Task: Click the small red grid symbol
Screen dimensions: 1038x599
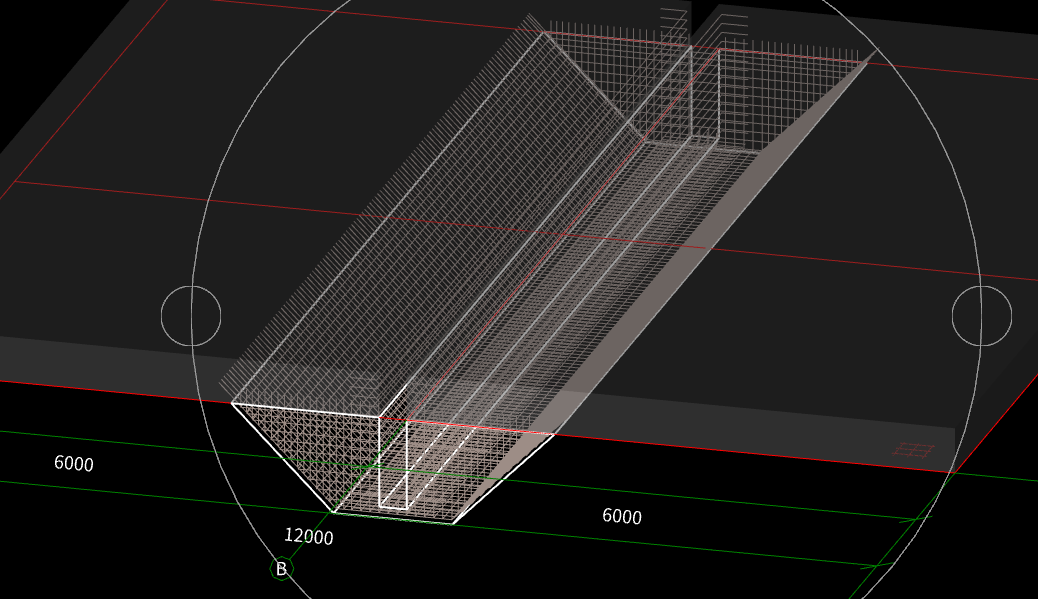Action: 914,450
